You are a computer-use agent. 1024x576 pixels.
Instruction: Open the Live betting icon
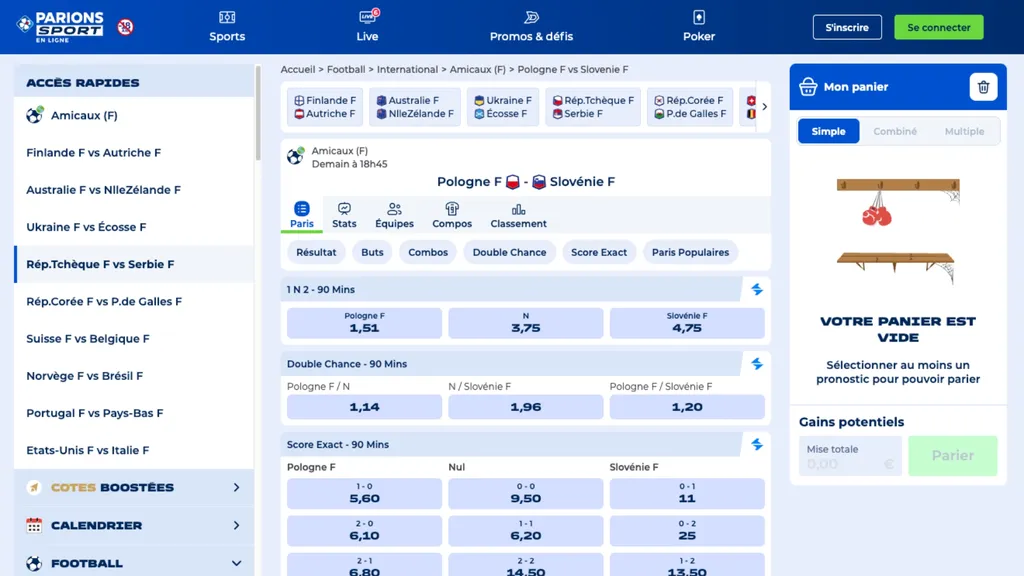click(367, 17)
